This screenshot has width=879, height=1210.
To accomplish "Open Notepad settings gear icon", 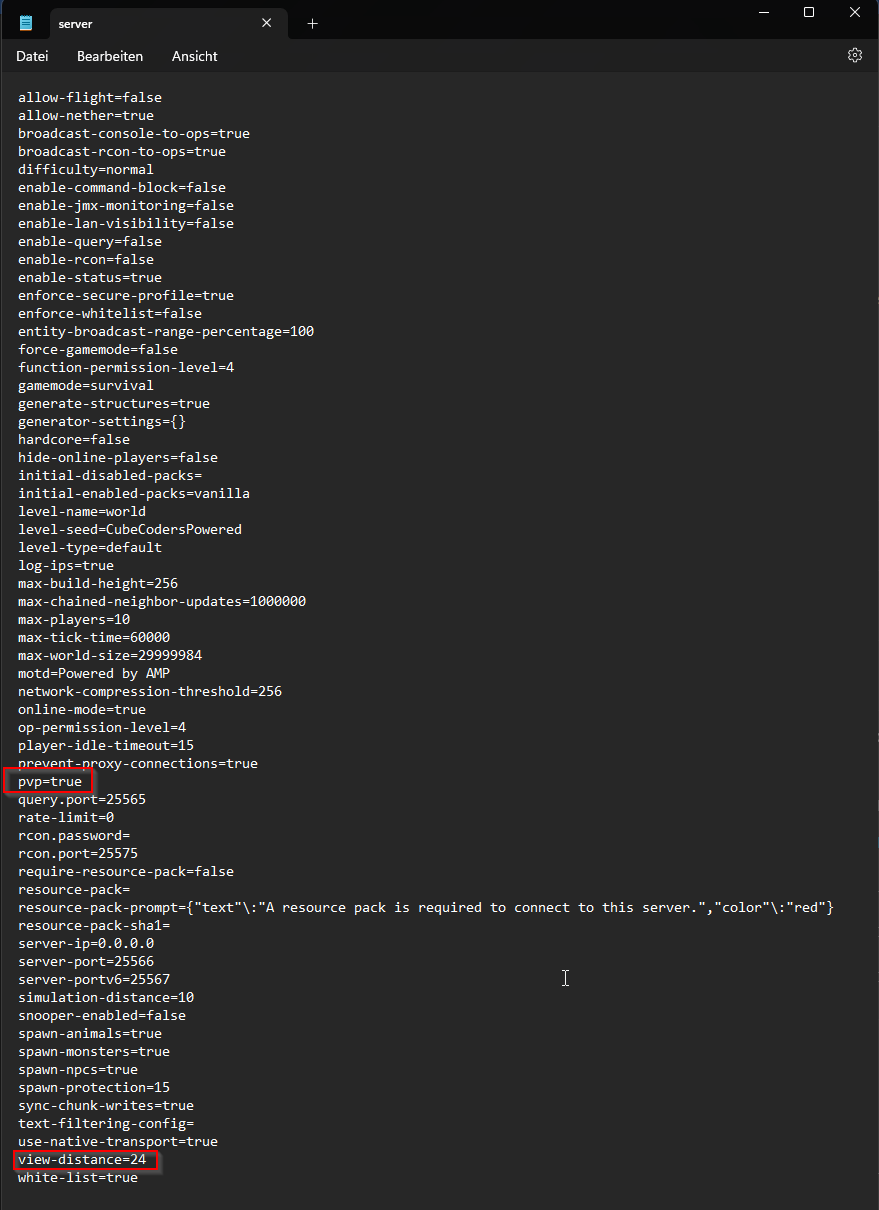I will pyautogui.click(x=855, y=56).
